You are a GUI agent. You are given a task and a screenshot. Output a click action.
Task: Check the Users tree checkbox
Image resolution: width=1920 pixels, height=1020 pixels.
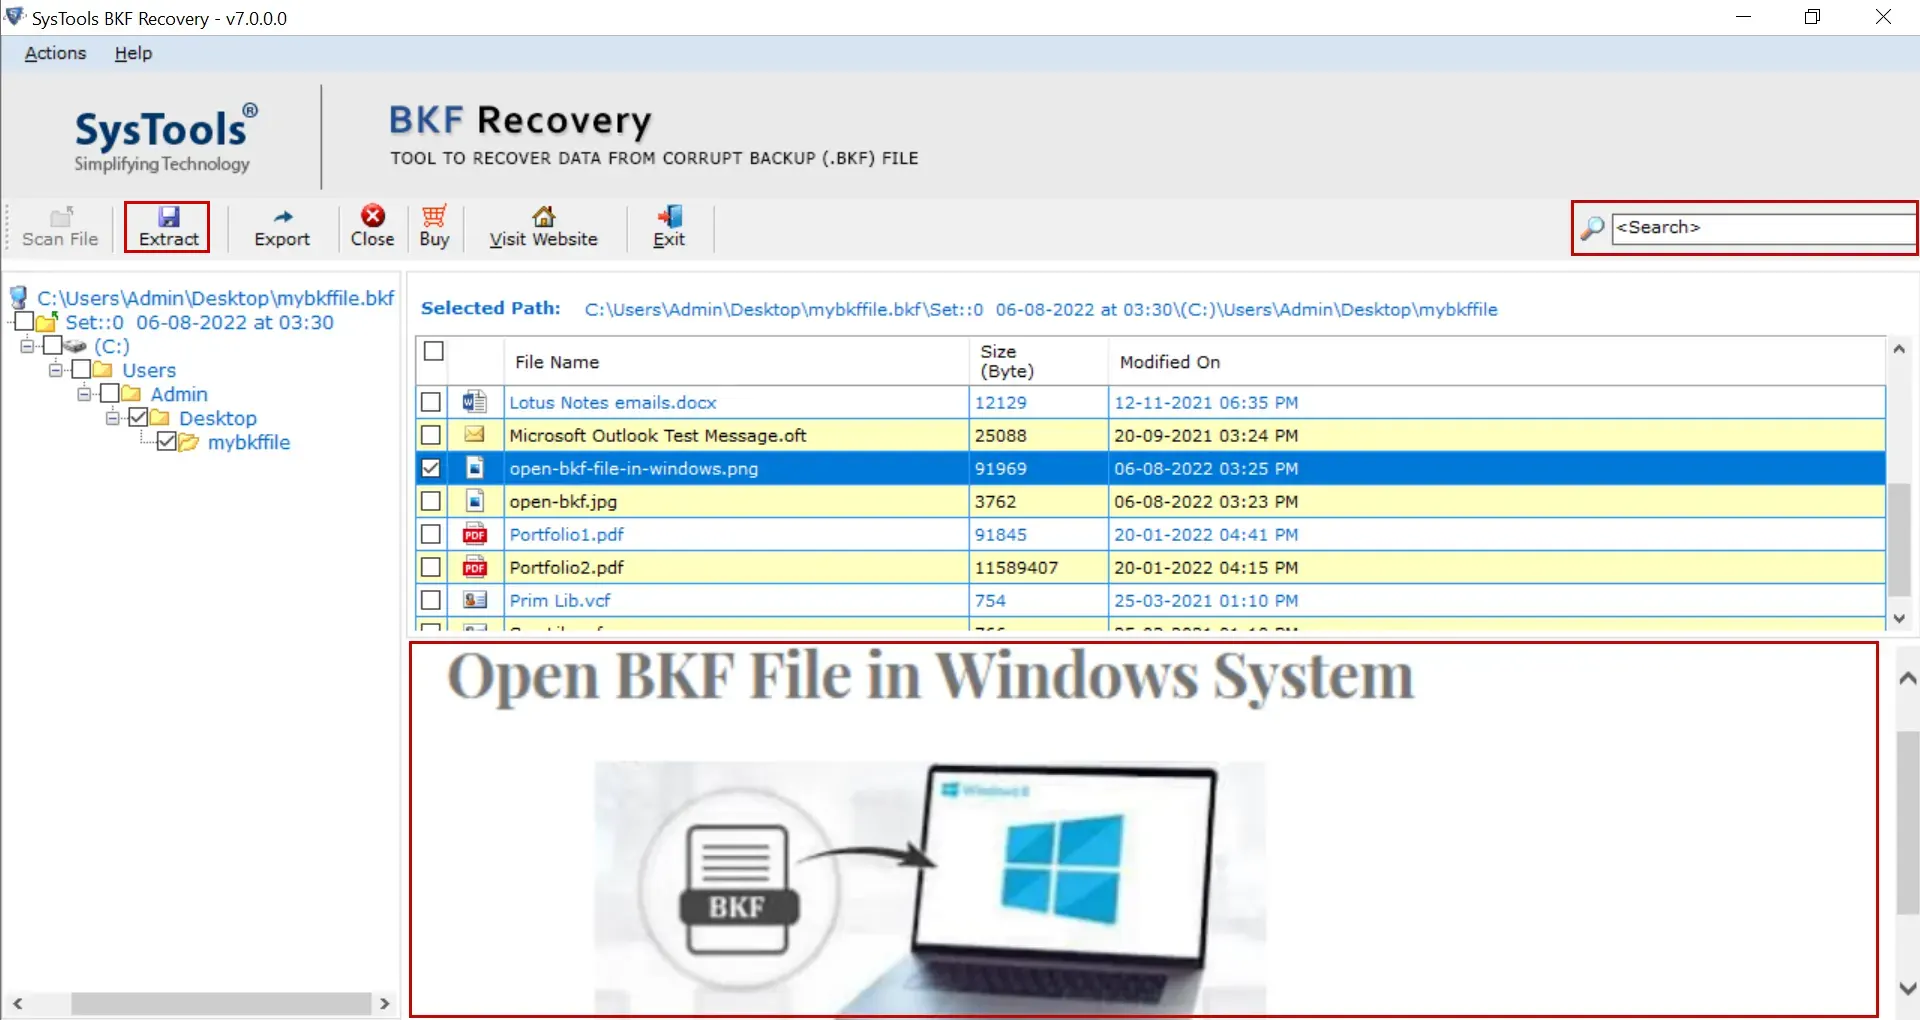click(x=81, y=369)
